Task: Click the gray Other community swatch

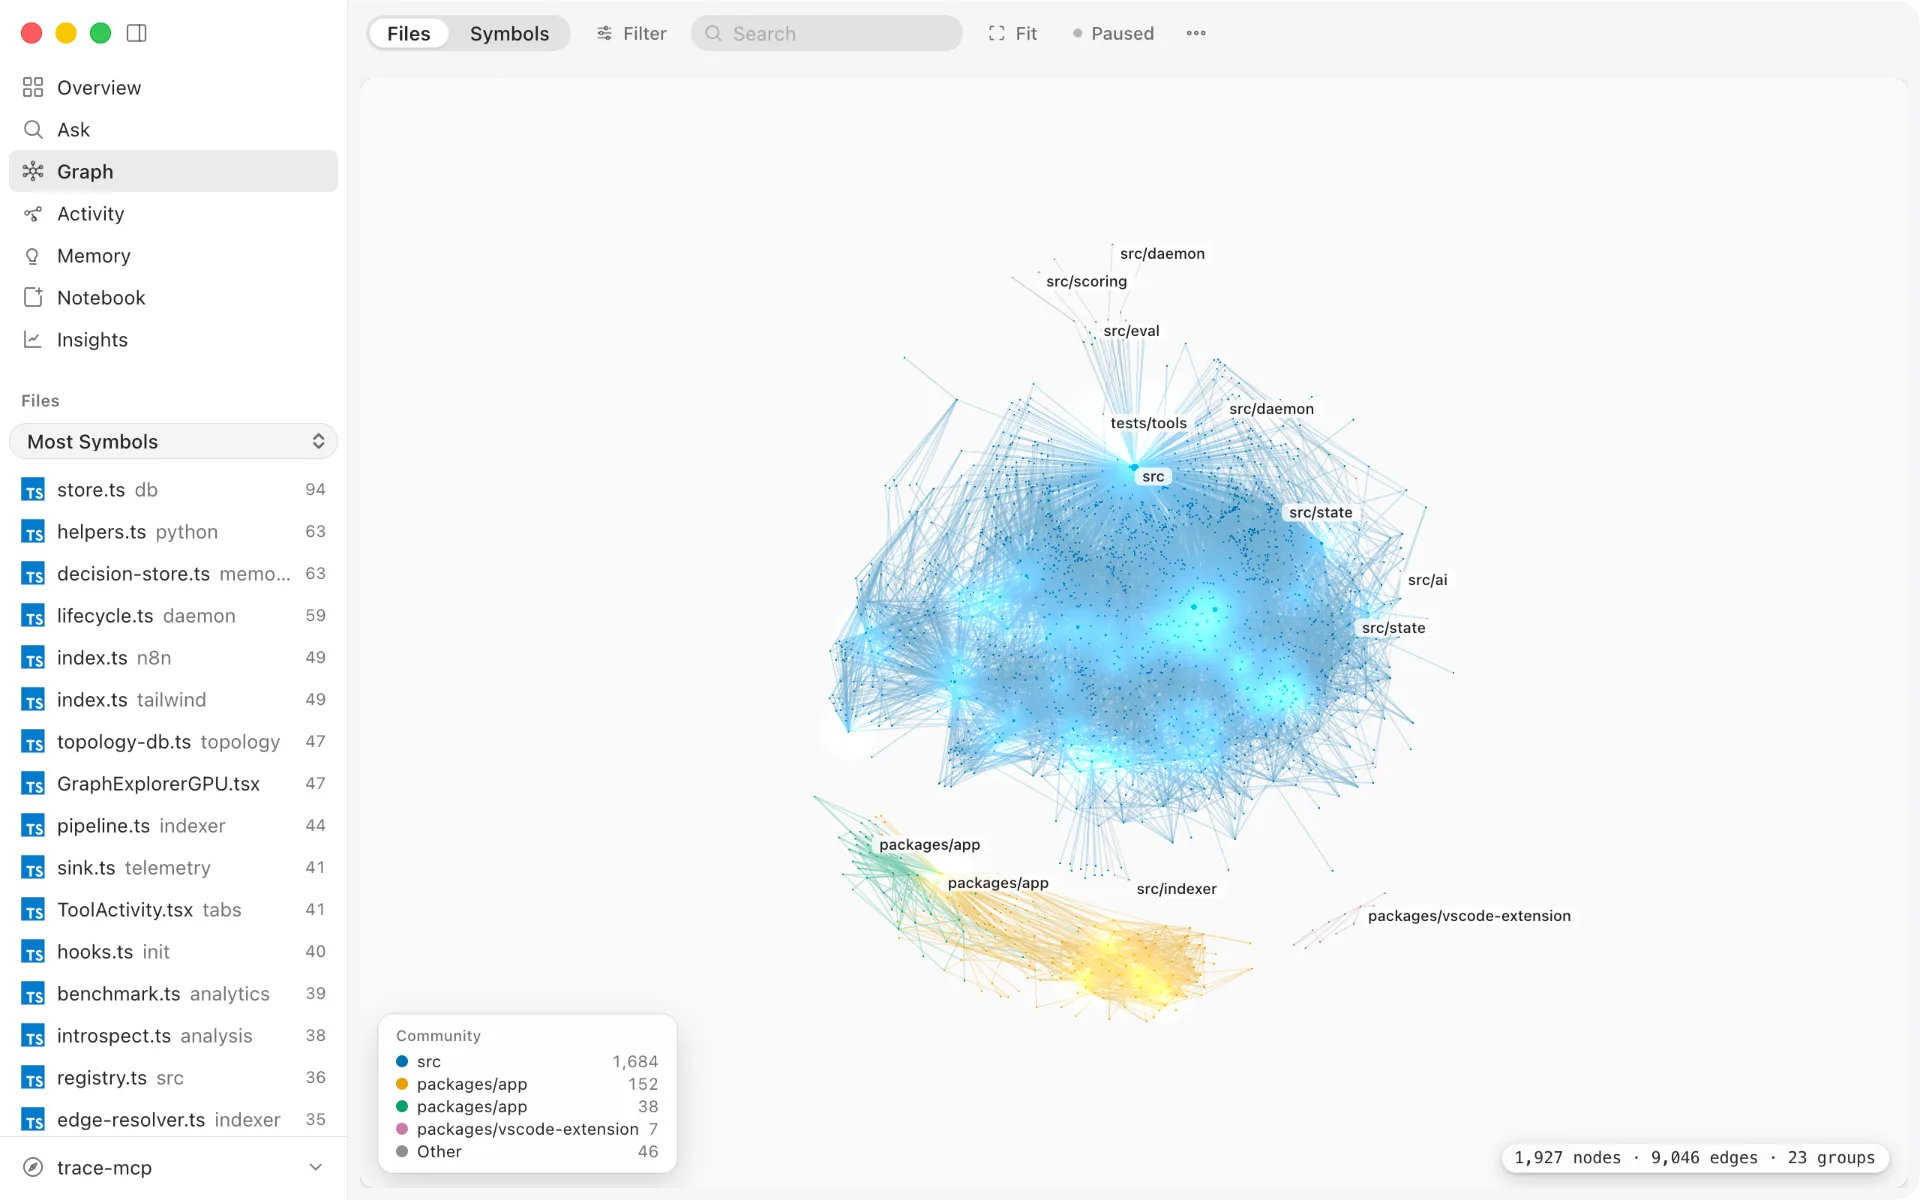Action: (x=402, y=1151)
